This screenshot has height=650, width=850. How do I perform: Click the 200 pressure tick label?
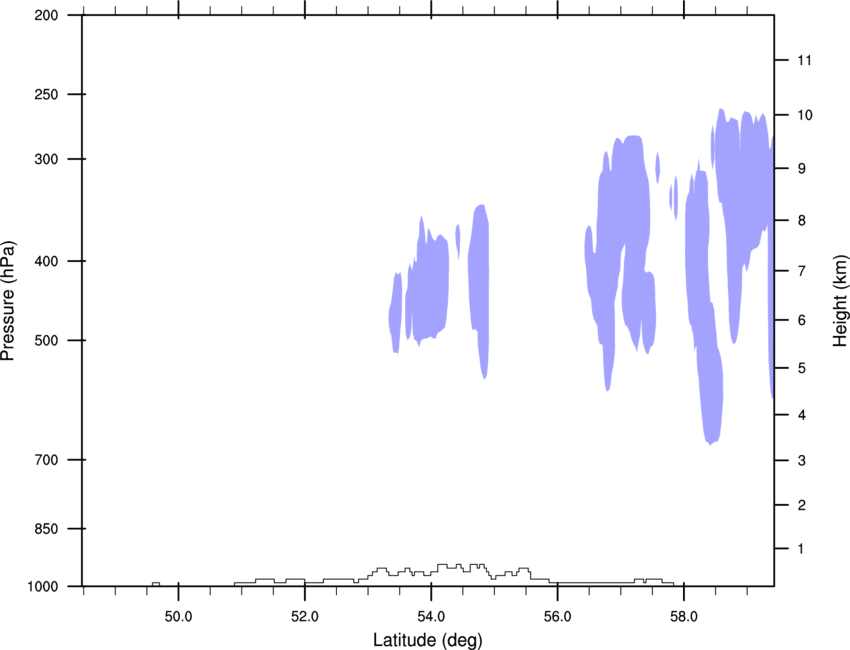pos(47,15)
